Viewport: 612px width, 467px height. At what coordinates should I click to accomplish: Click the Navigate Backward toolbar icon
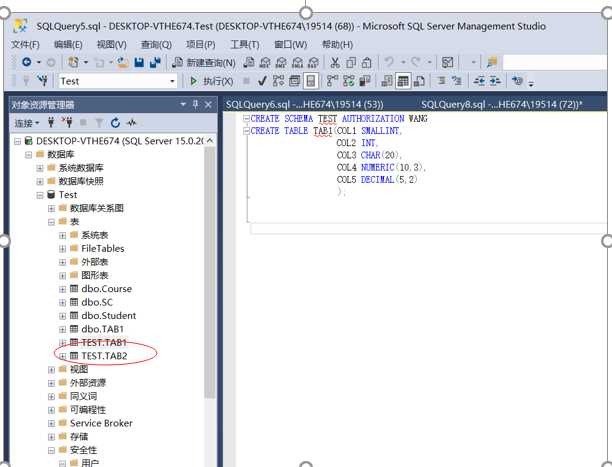click(x=27, y=62)
